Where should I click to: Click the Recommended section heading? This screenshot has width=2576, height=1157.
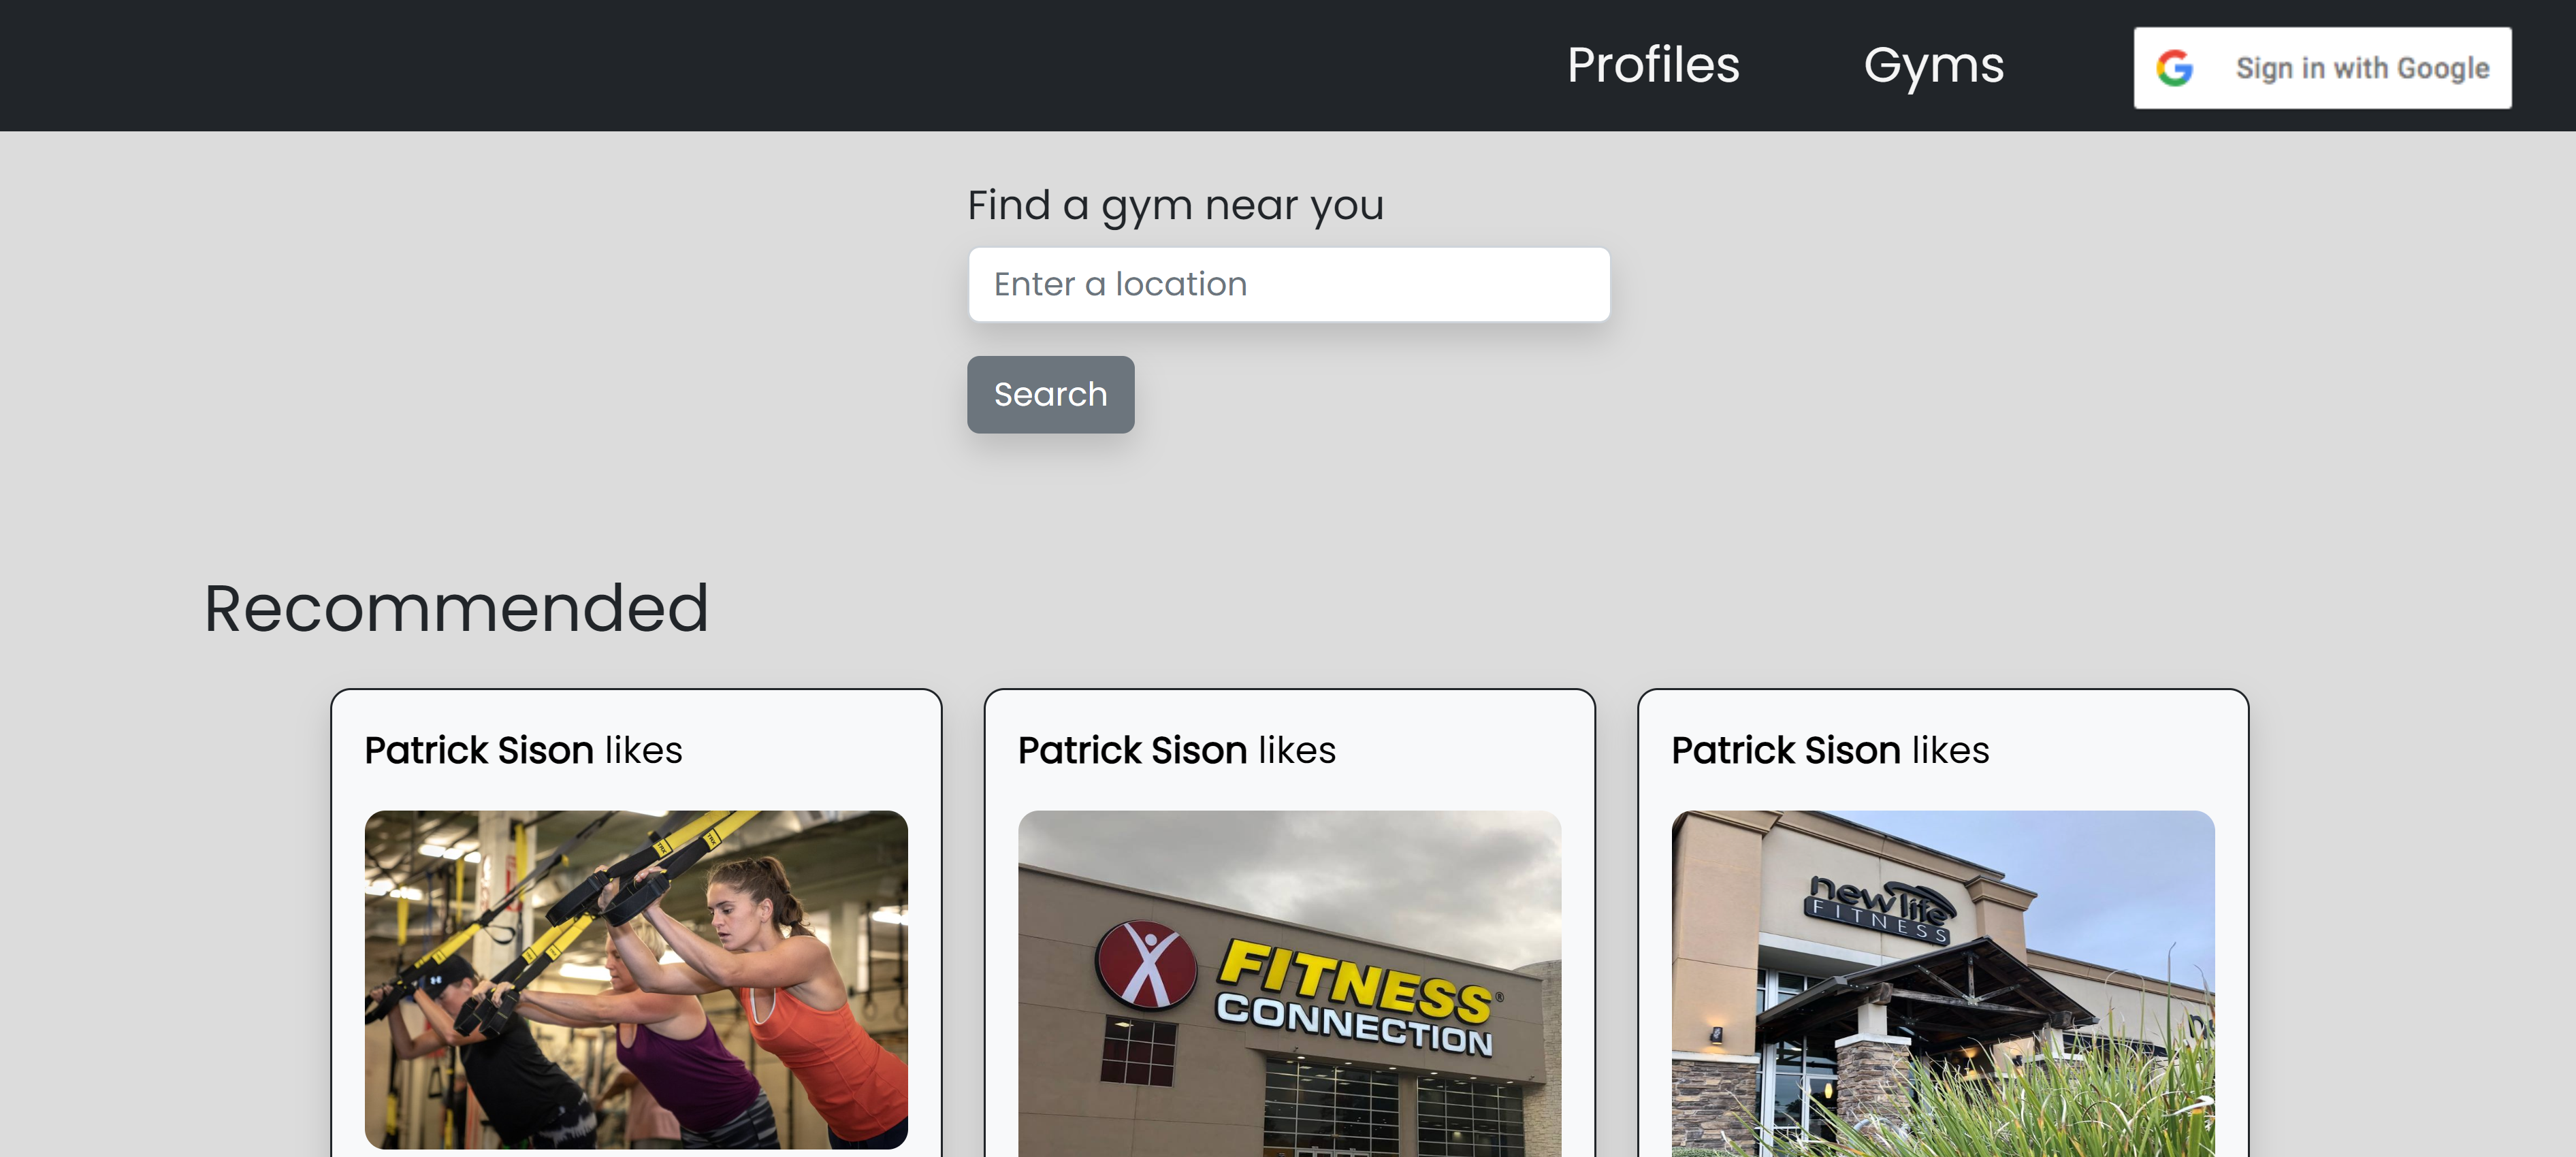point(456,608)
